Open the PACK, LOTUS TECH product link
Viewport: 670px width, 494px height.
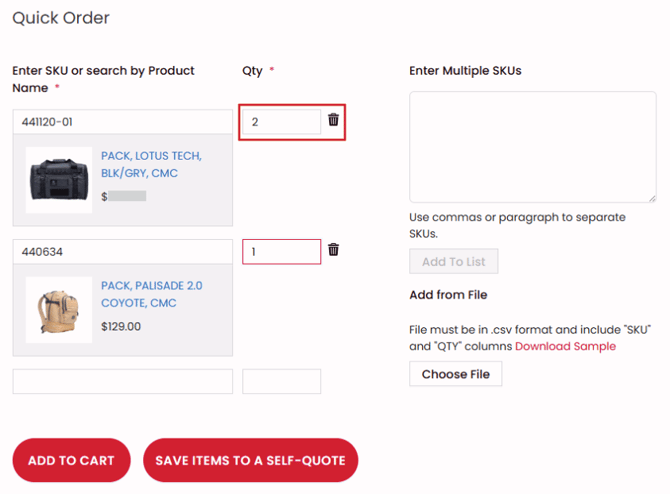[x=151, y=164]
